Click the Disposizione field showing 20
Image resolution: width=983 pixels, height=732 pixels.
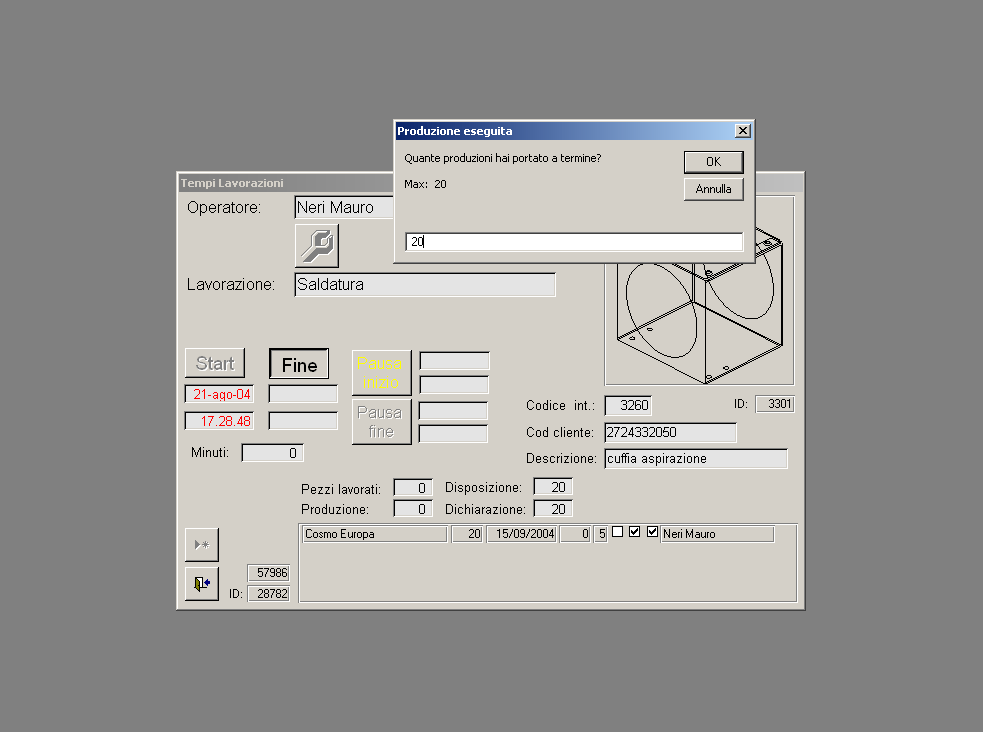[553, 487]
